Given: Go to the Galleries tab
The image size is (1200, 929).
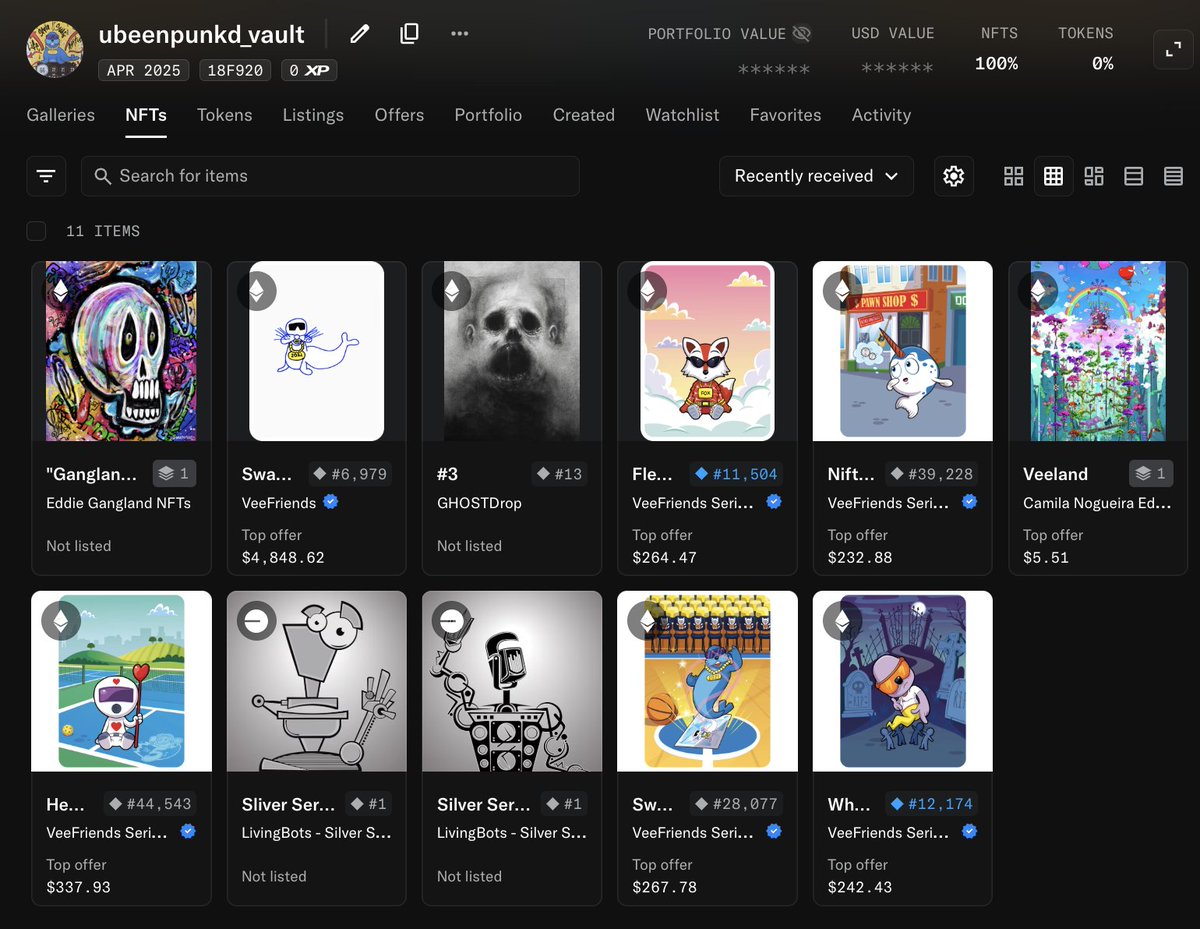Looking at the screenshot, I should pos(61,115).
